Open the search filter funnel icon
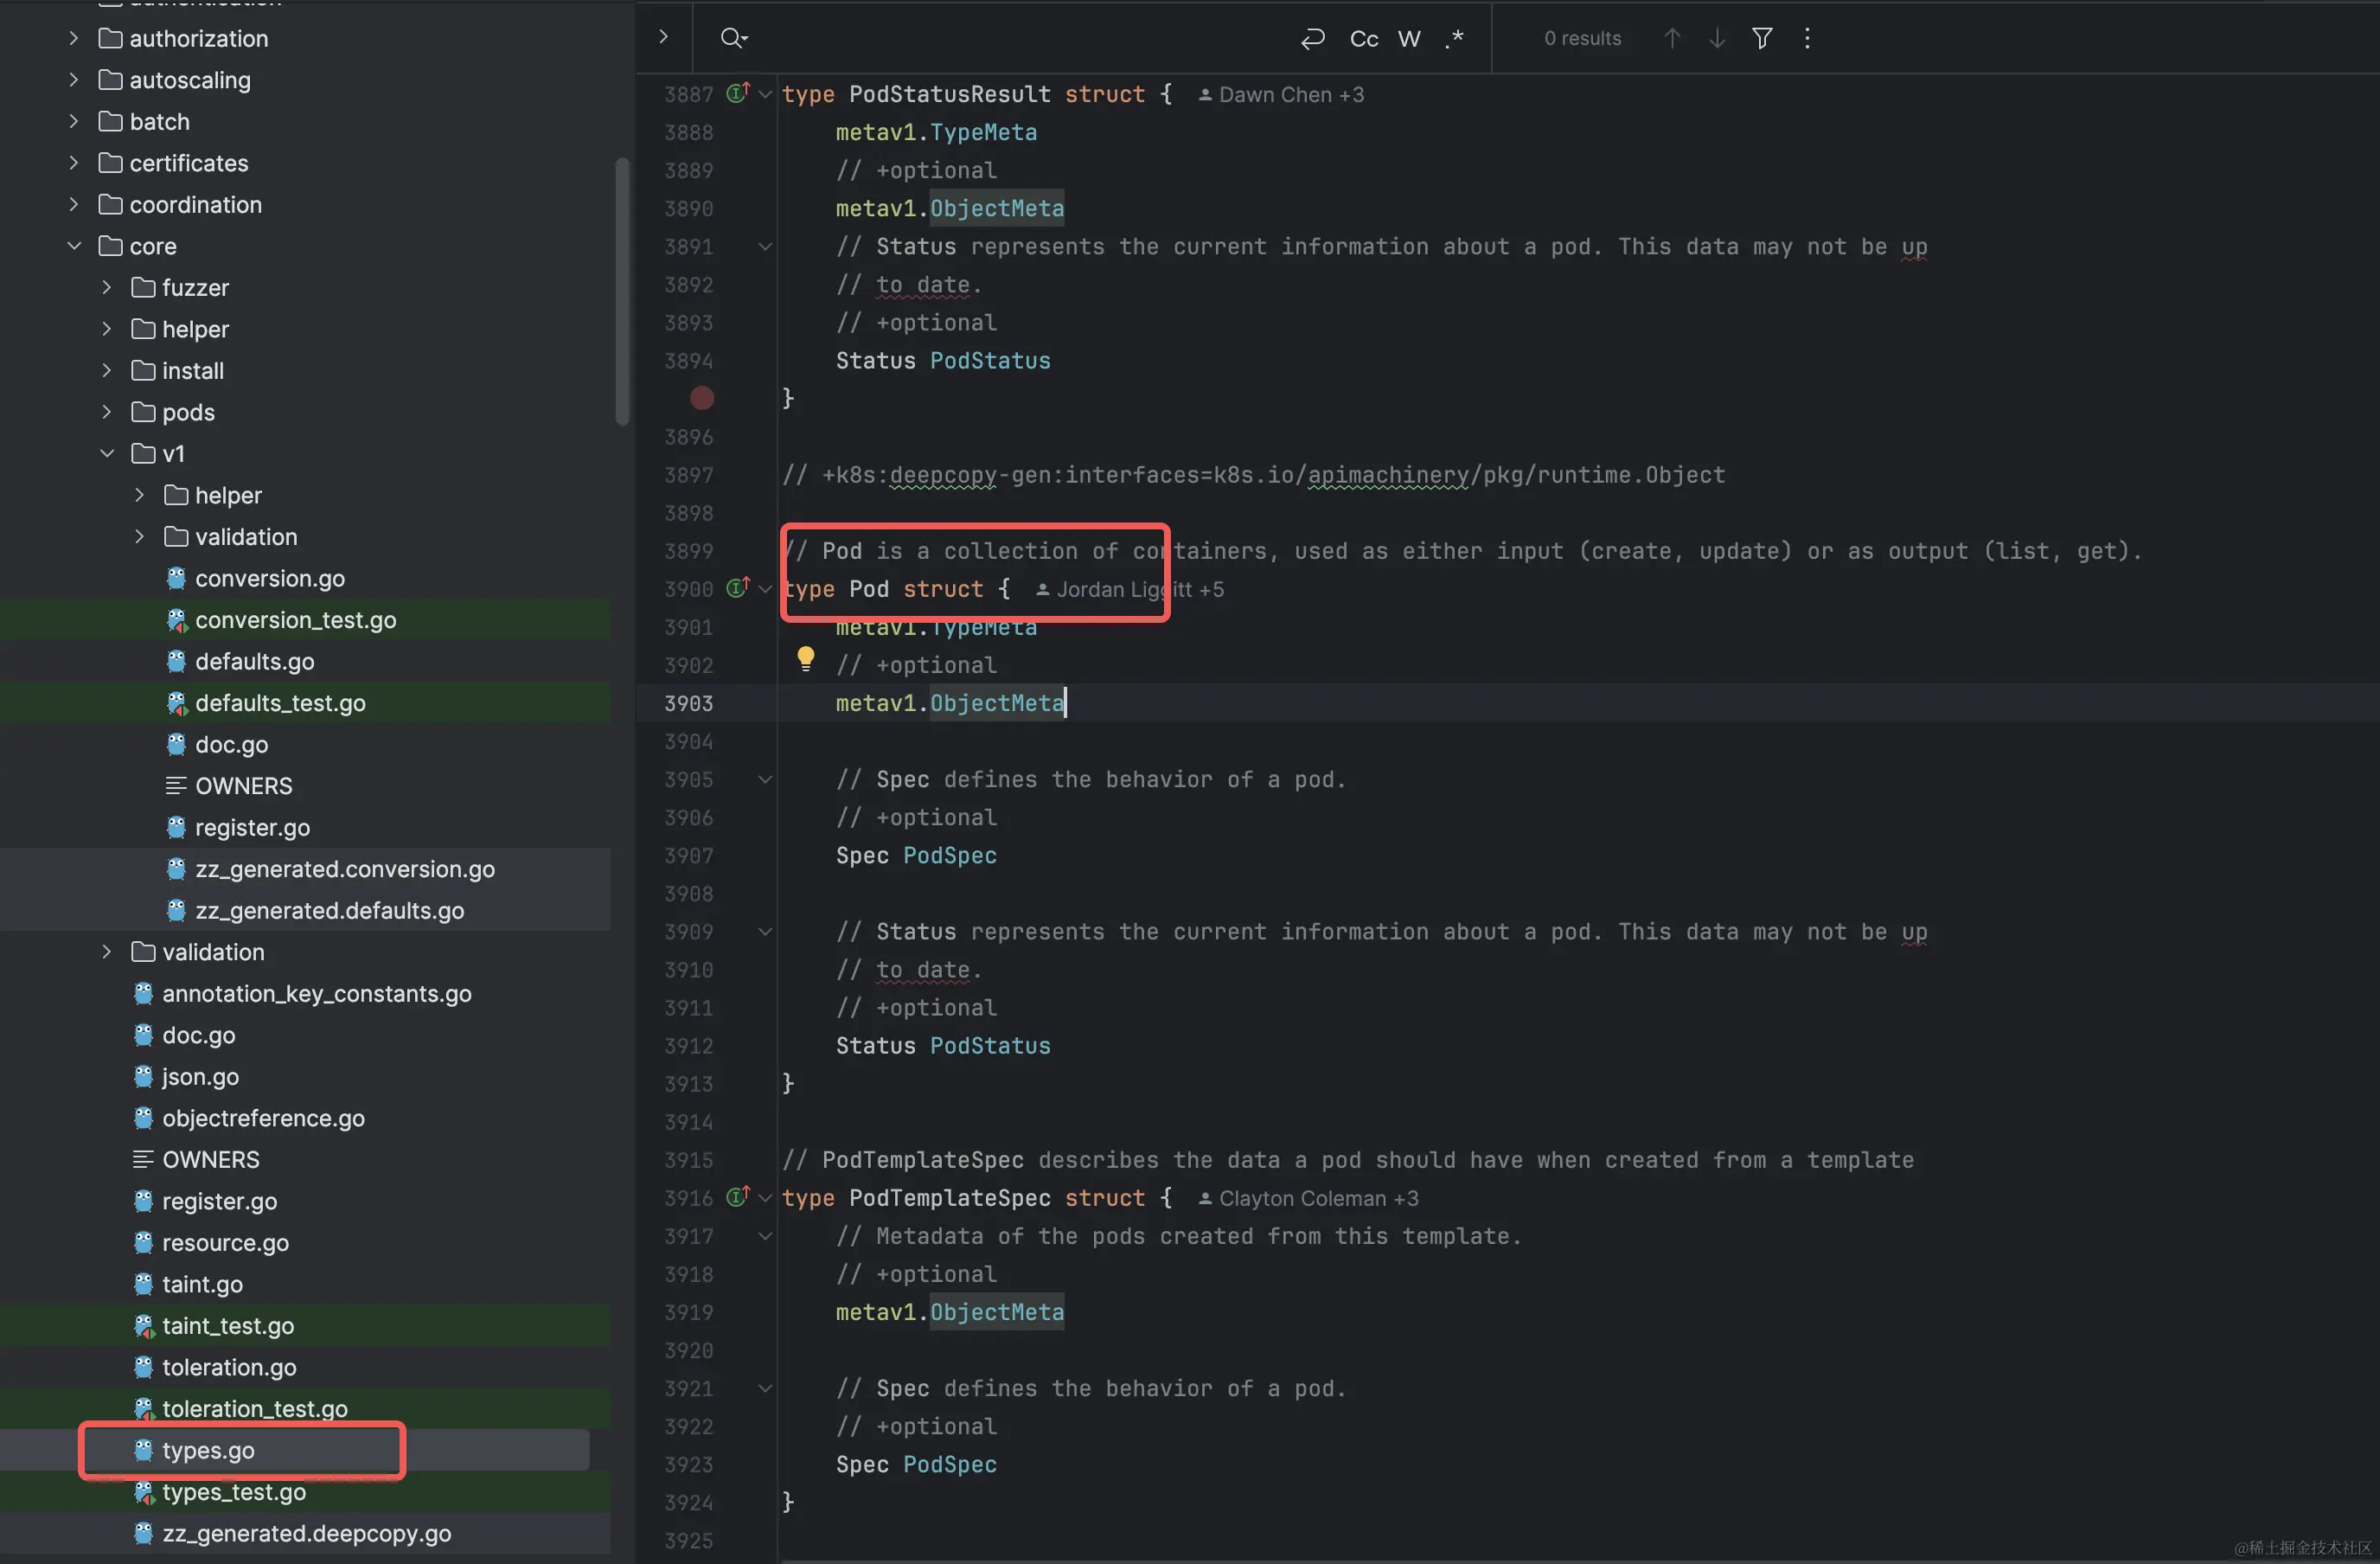This screenshot has width=2380, height=1564. 1762,38
